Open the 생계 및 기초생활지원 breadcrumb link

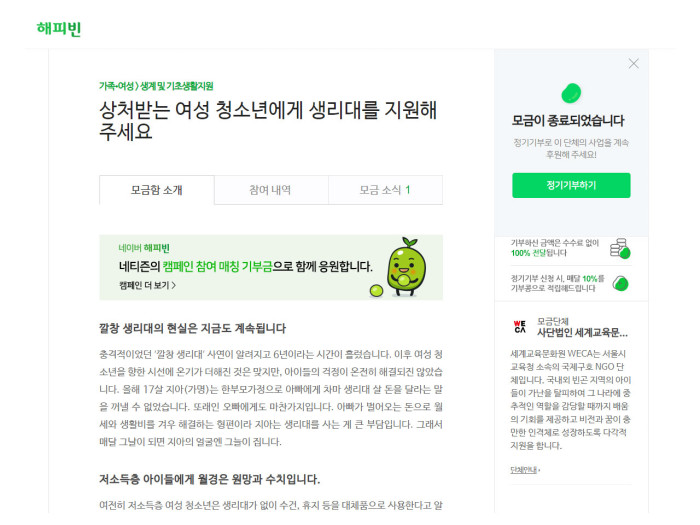177,86
